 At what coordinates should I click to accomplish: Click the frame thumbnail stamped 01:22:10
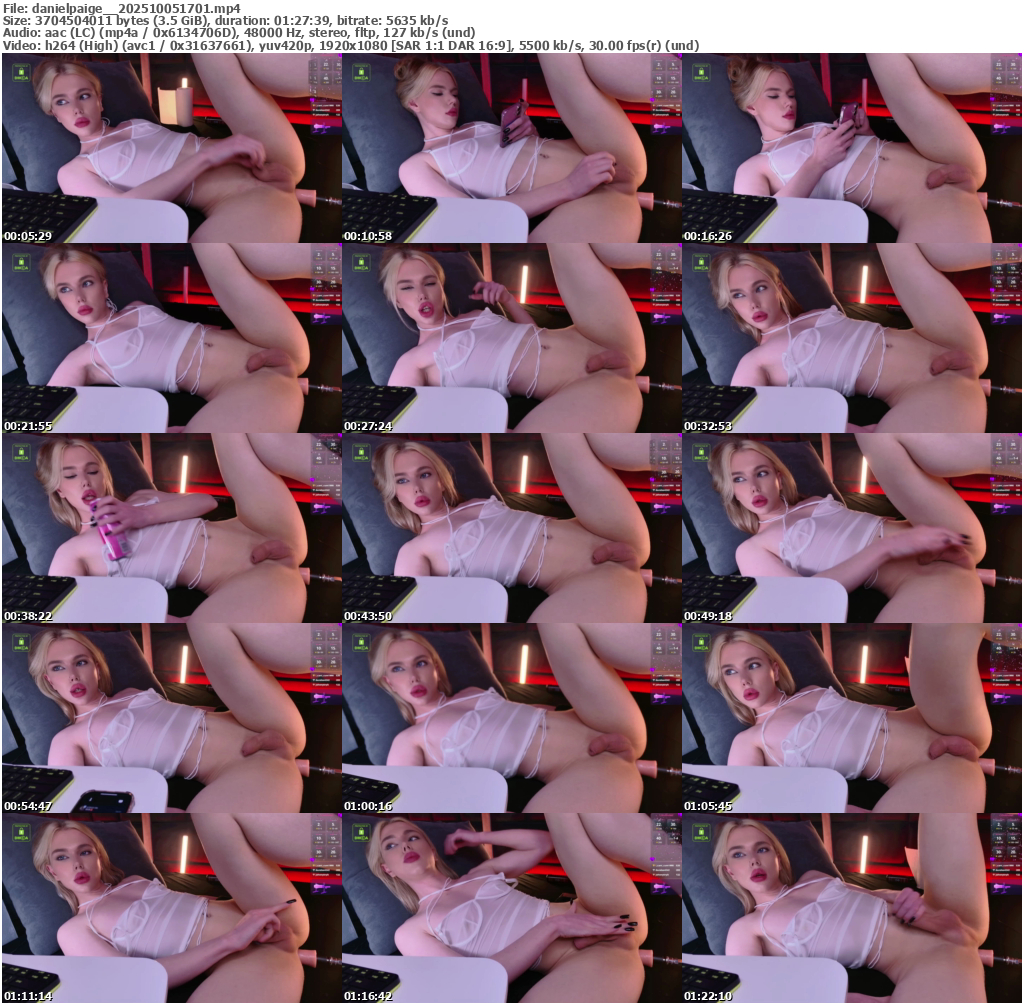pyautogui.click(x=852, y=908)
